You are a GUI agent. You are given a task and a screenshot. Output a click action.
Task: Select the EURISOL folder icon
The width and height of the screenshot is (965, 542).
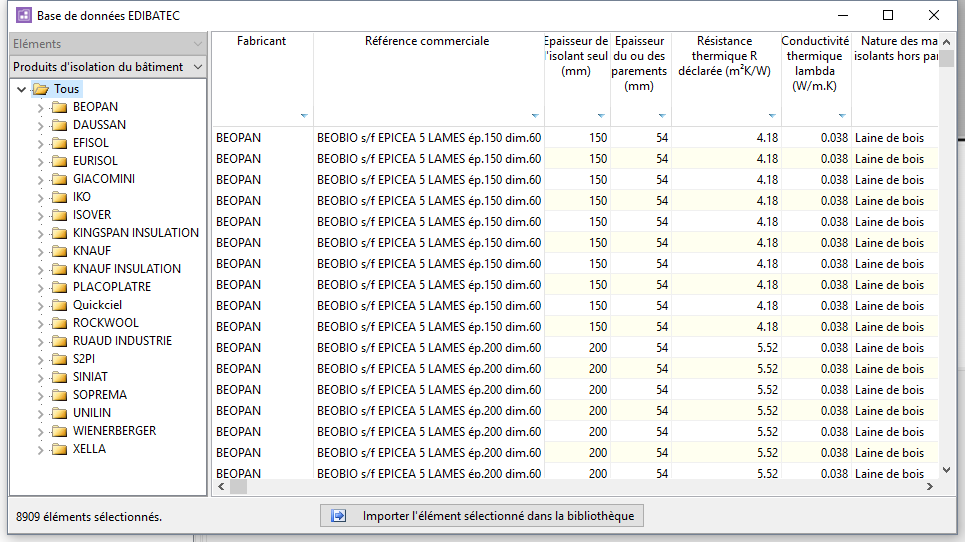[x=60, y=161]
